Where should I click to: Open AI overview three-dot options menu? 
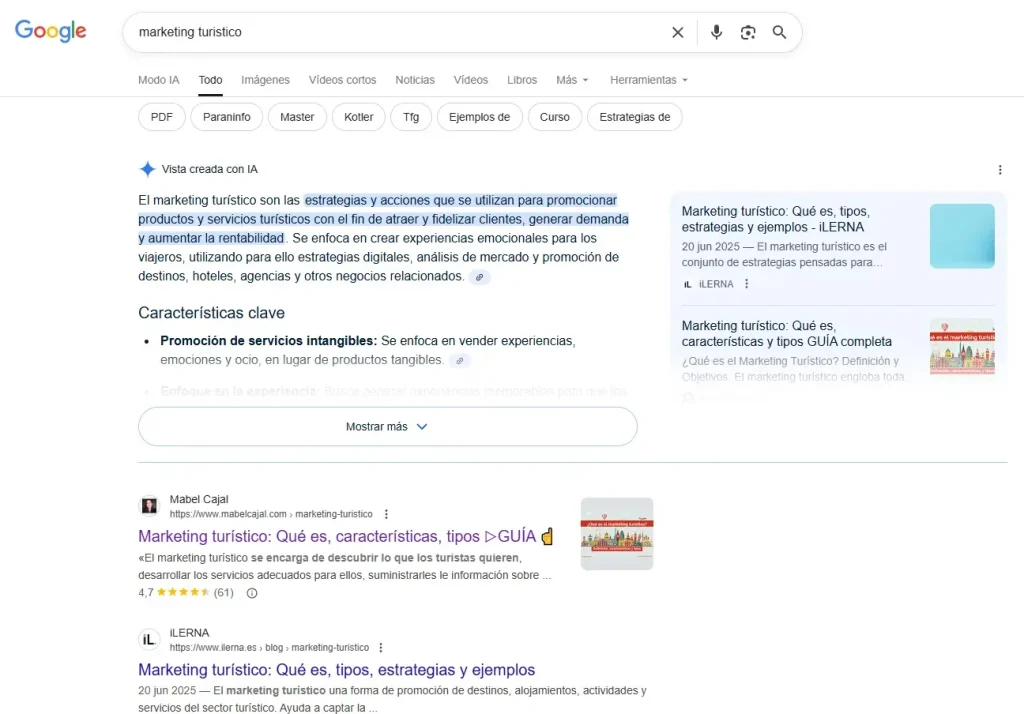point(1000,170)
